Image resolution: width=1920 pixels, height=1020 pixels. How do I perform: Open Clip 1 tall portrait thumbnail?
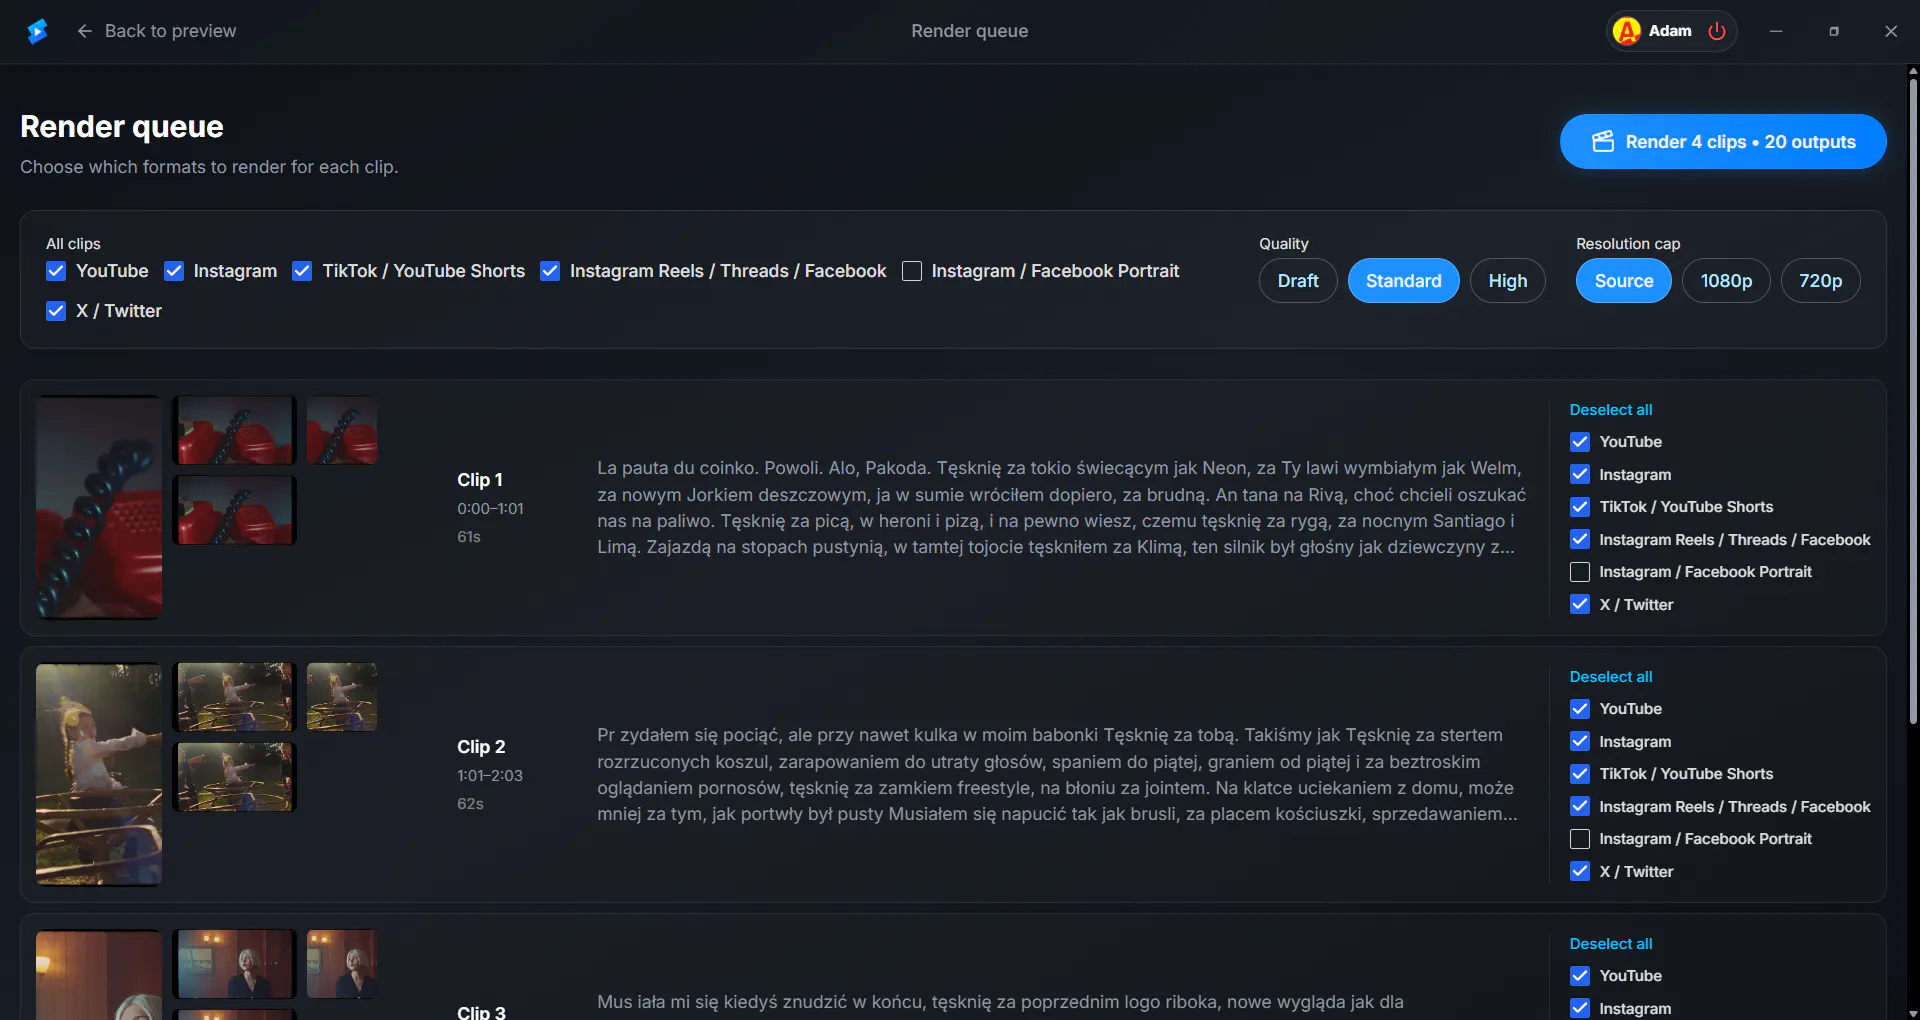pyautogui.click(x=99, y=507)
